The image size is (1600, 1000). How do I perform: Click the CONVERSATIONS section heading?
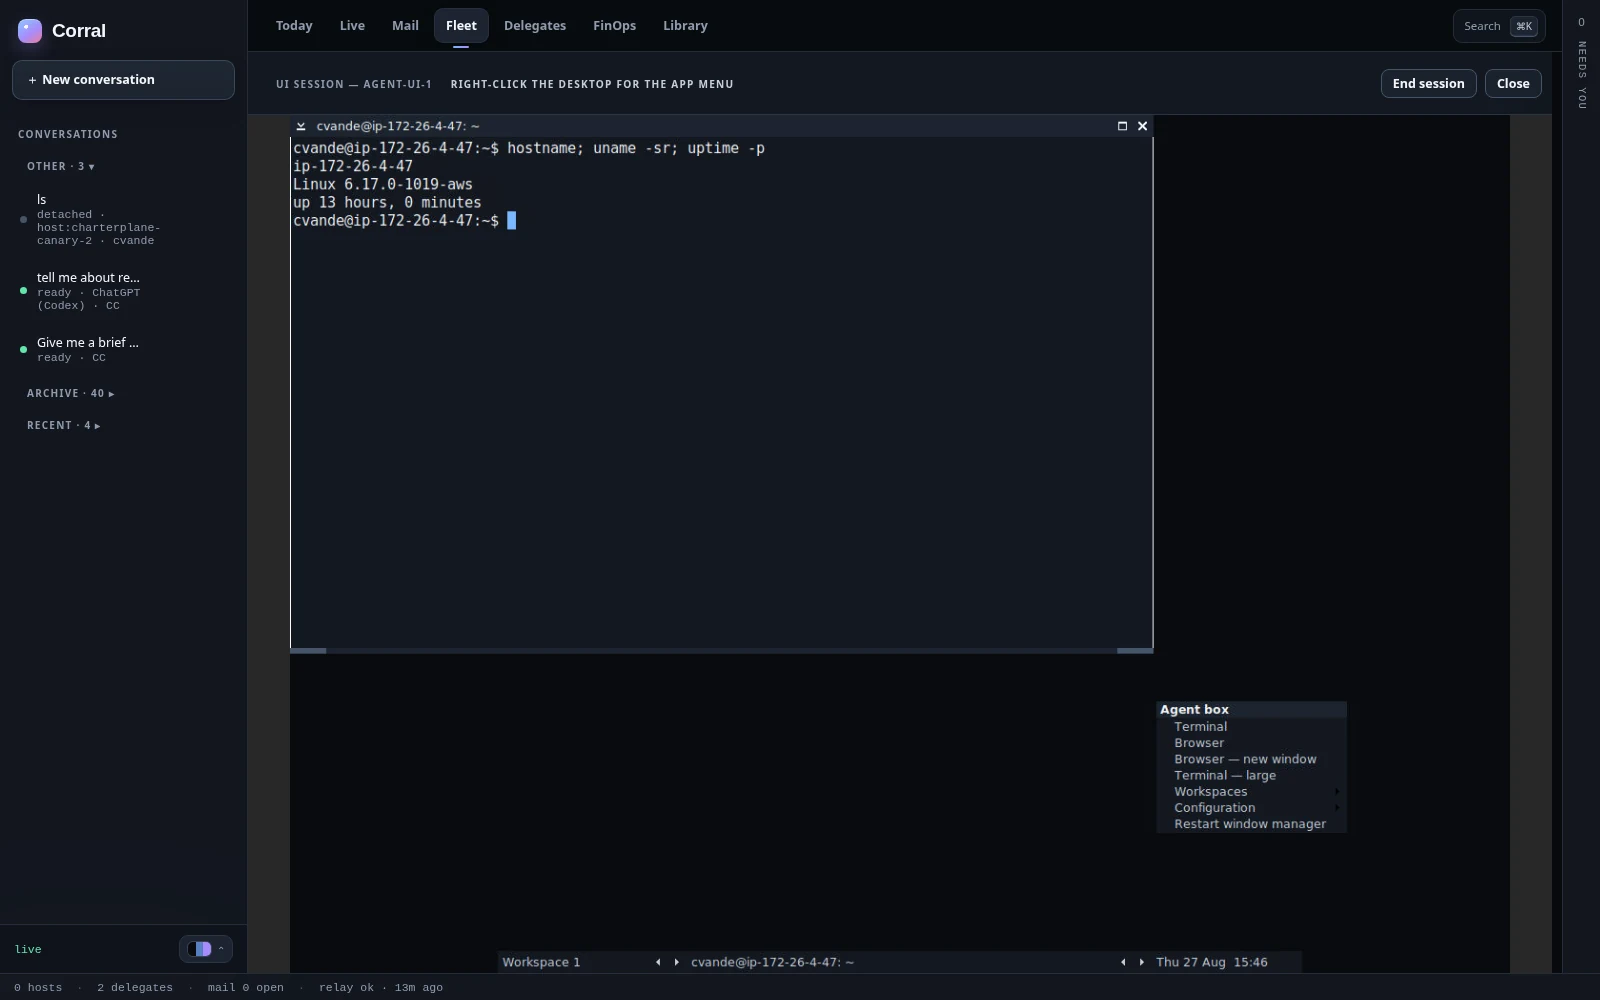[x=68, y=134]
